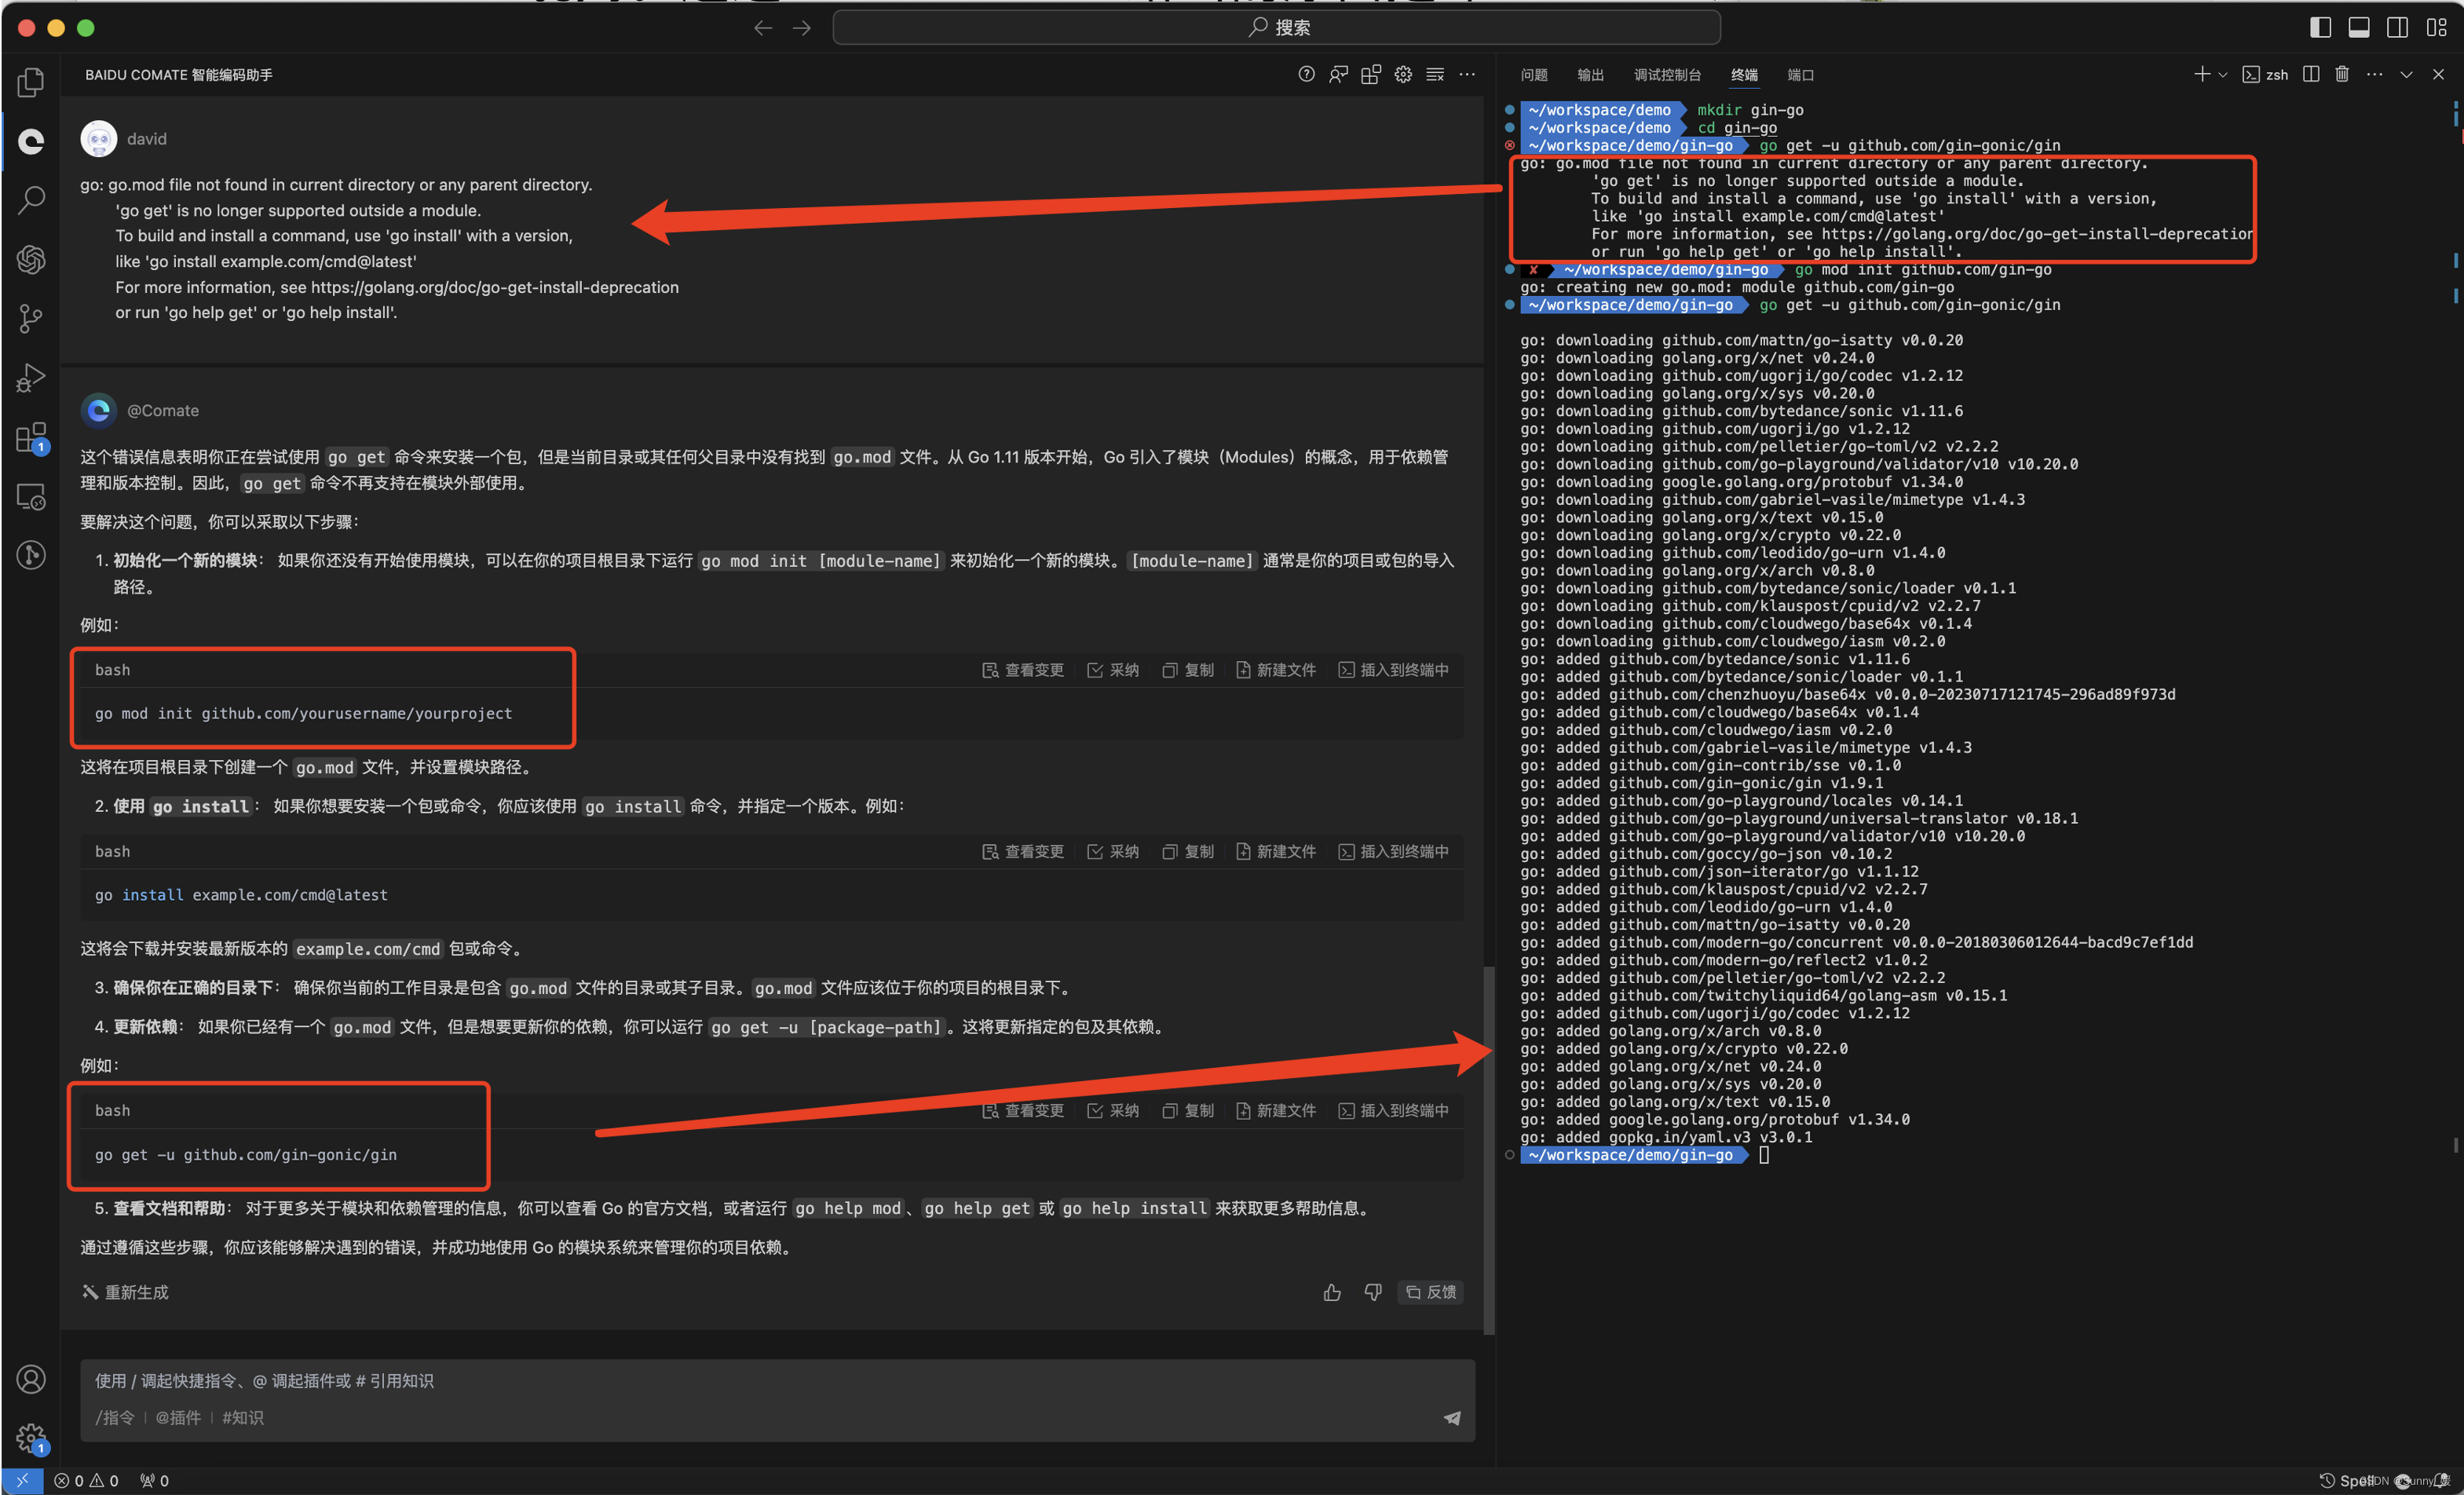Click the thumbs down on Comate's answer
The height and width of the screenshot is (1495, 2464).
click(x=1373, y=1293)
